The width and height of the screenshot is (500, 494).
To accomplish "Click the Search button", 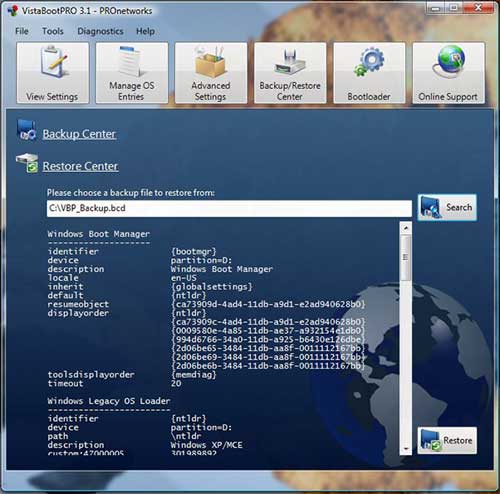I will 447,207.
